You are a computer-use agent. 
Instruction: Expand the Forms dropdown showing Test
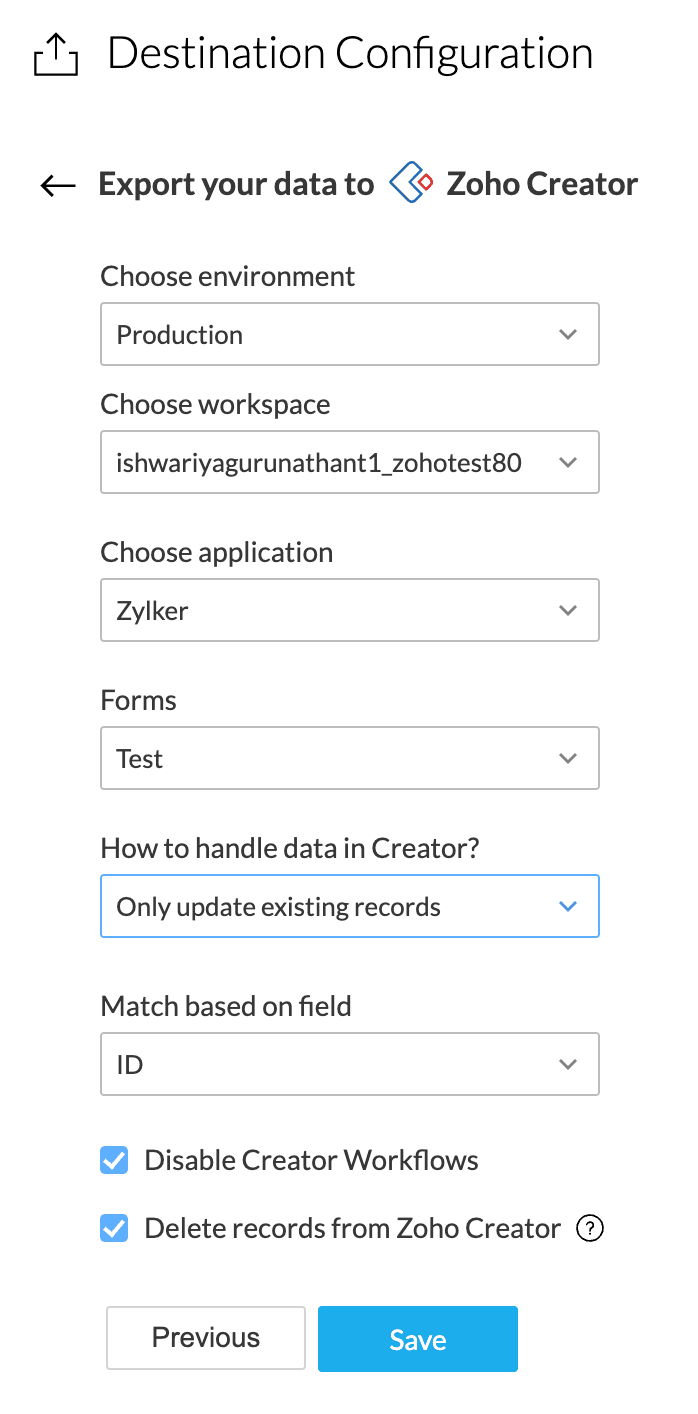349,758
